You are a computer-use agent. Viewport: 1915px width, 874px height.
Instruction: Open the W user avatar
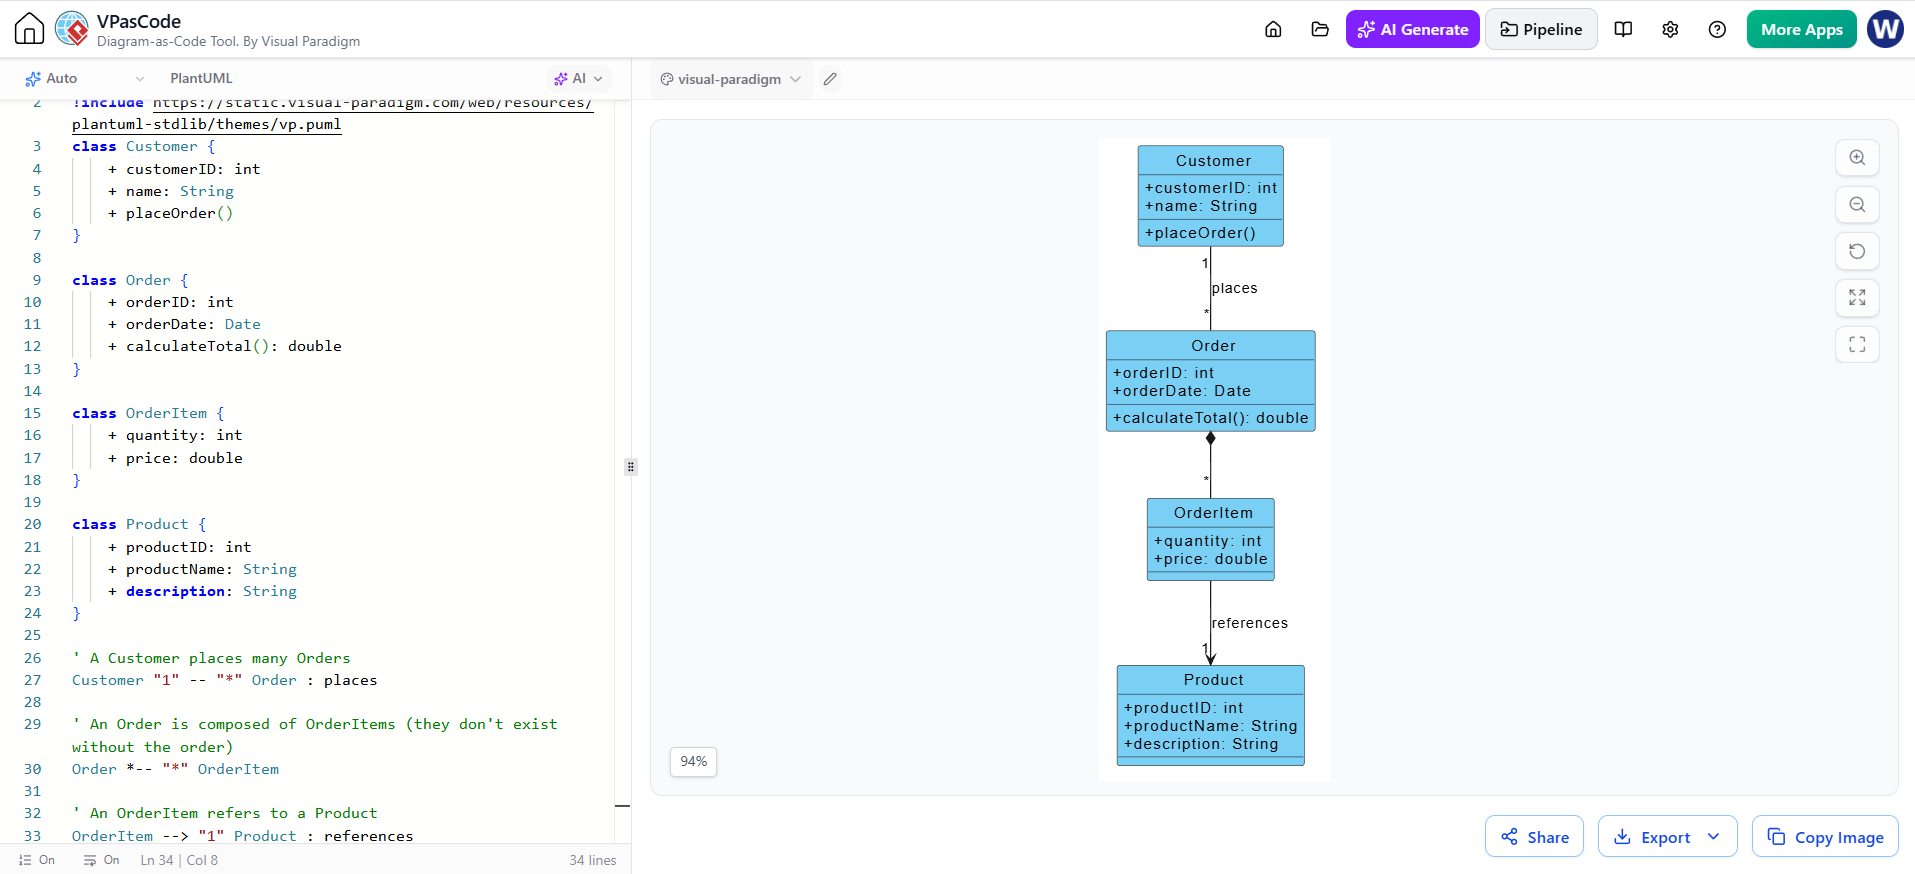[1885, 29]
